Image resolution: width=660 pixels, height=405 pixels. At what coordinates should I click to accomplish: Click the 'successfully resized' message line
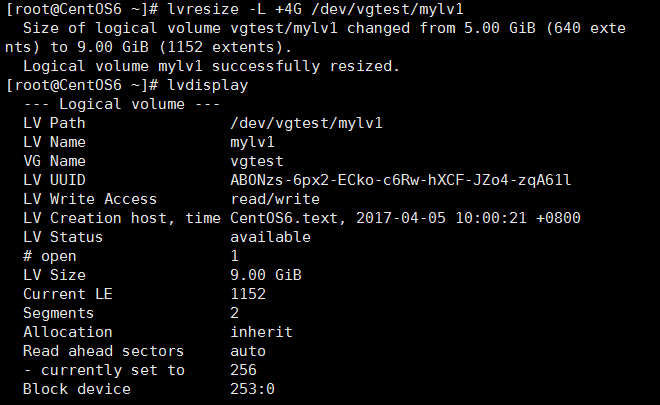tap(211, 66)
